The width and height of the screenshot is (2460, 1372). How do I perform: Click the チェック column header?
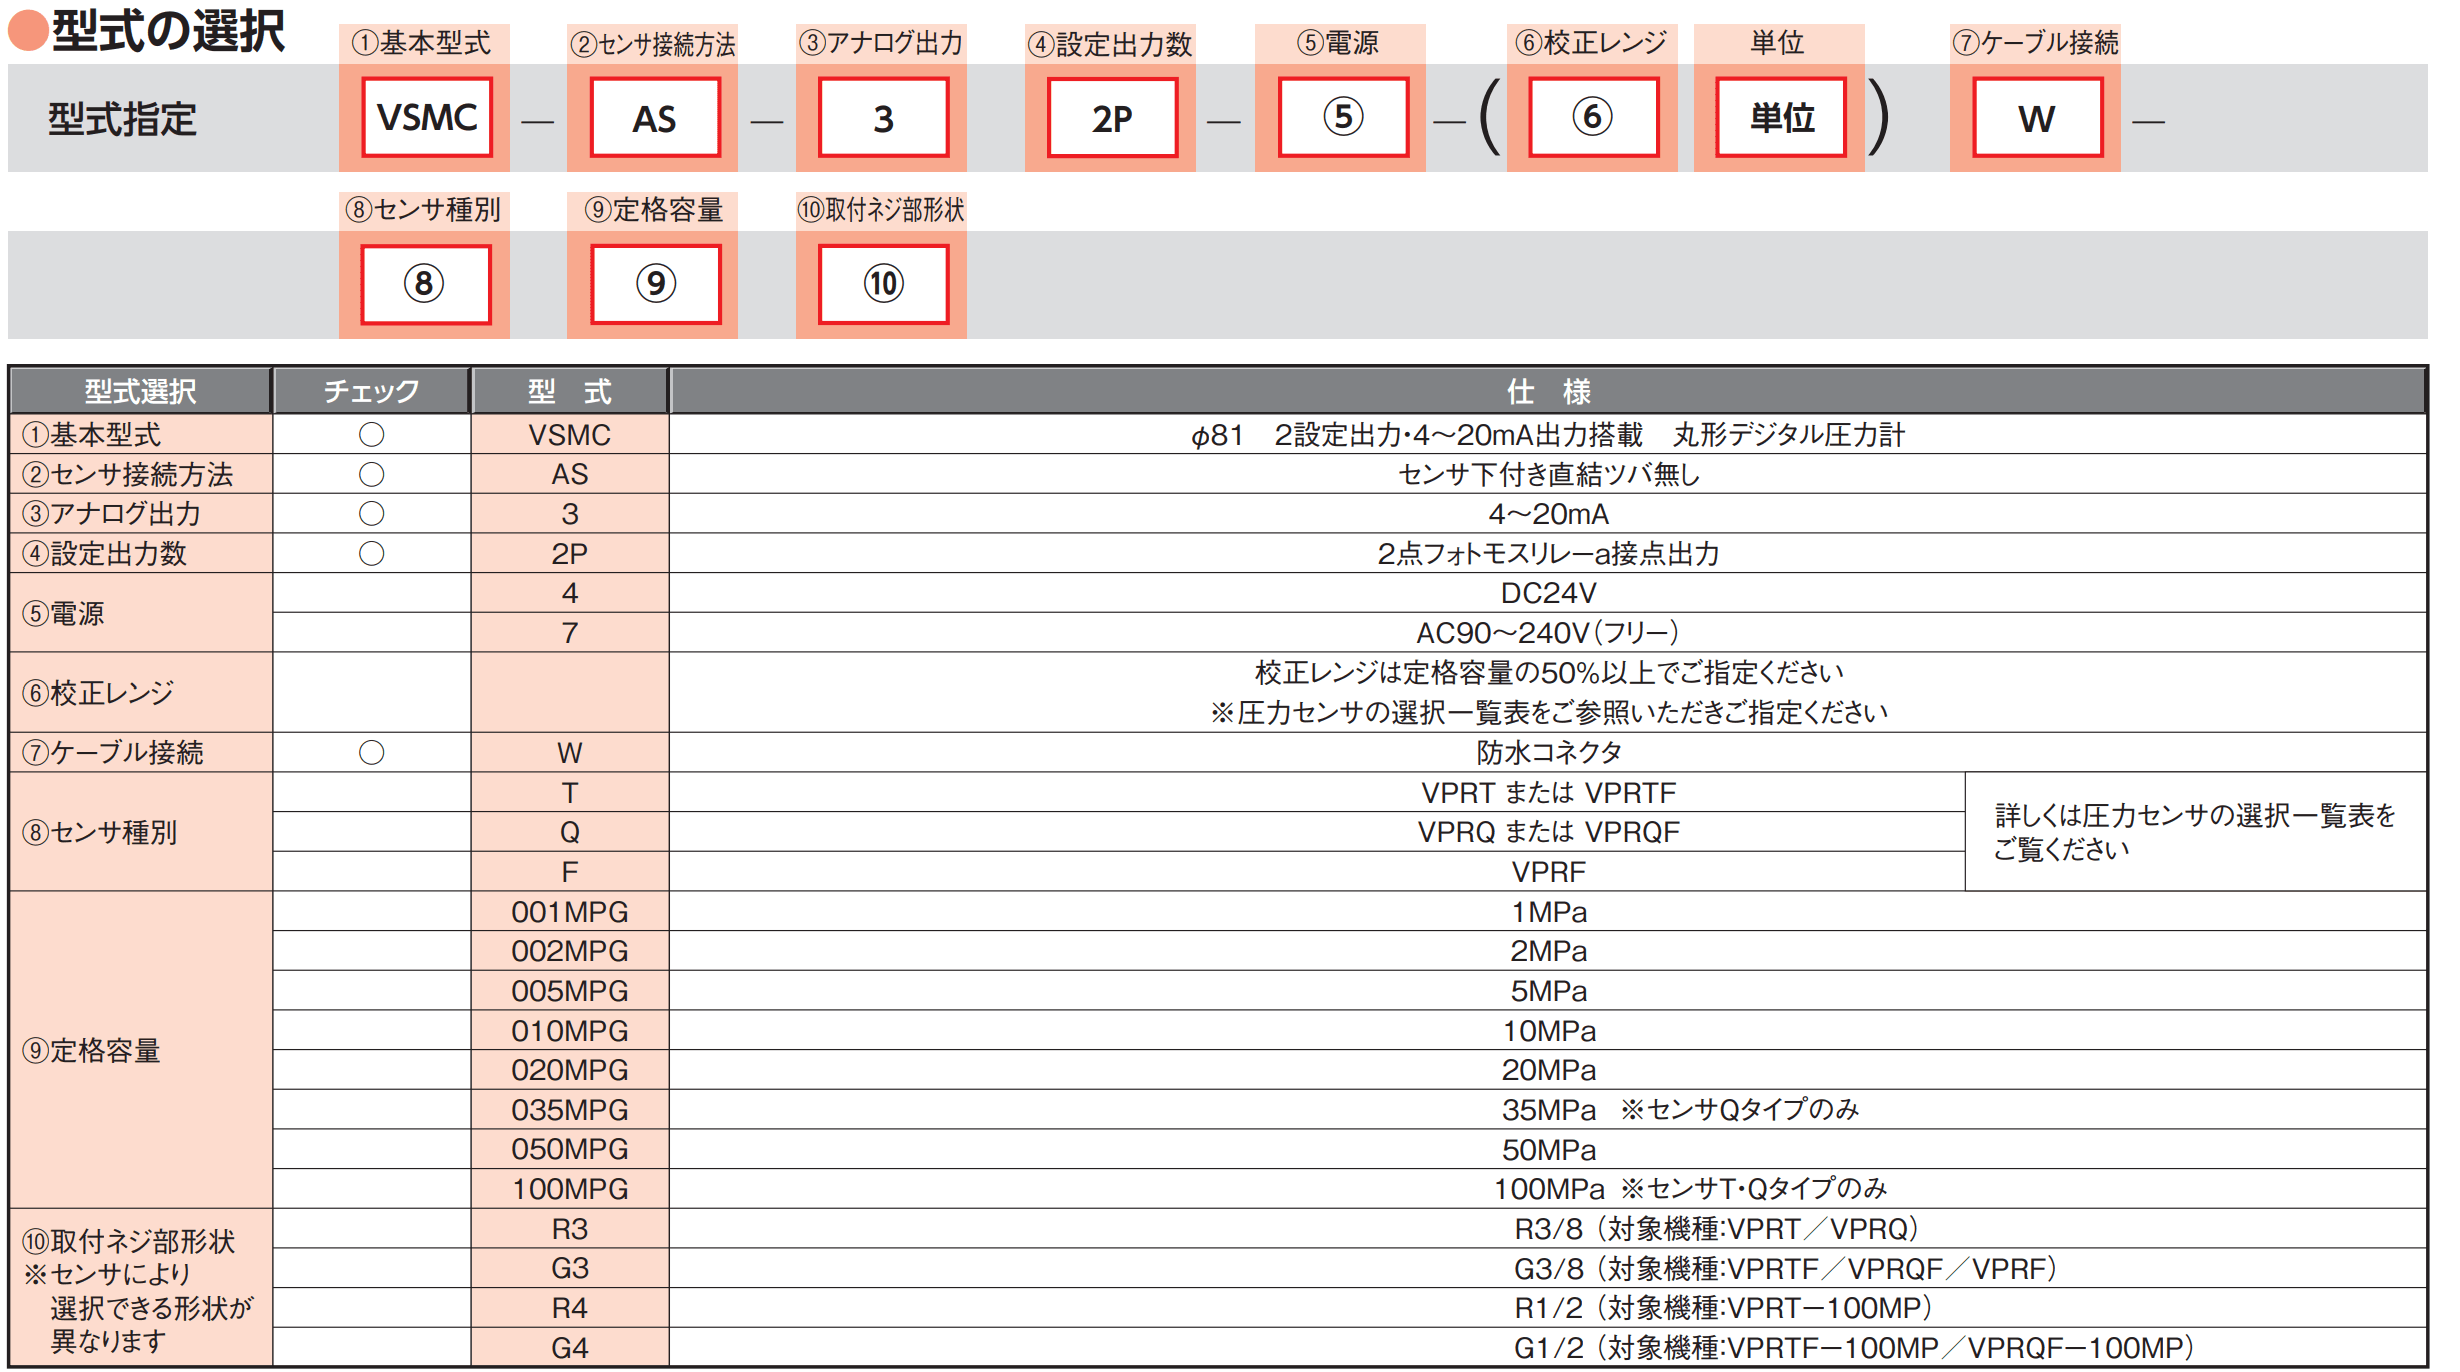[x=371, y=391]
